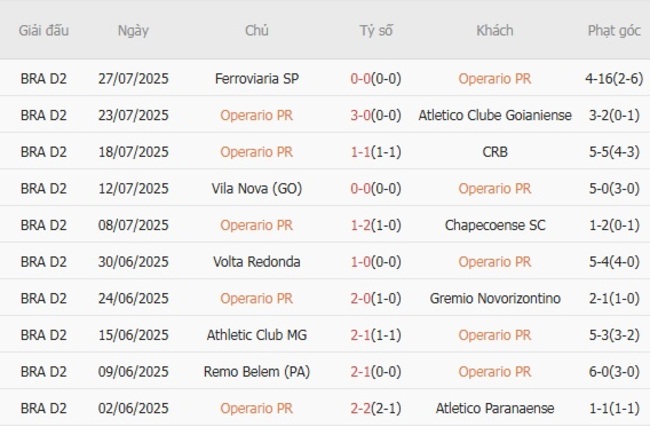The width and height of the screenshot is (650, 427).
Task: Click the Phạt góc column header
Action: click(614, 30)
